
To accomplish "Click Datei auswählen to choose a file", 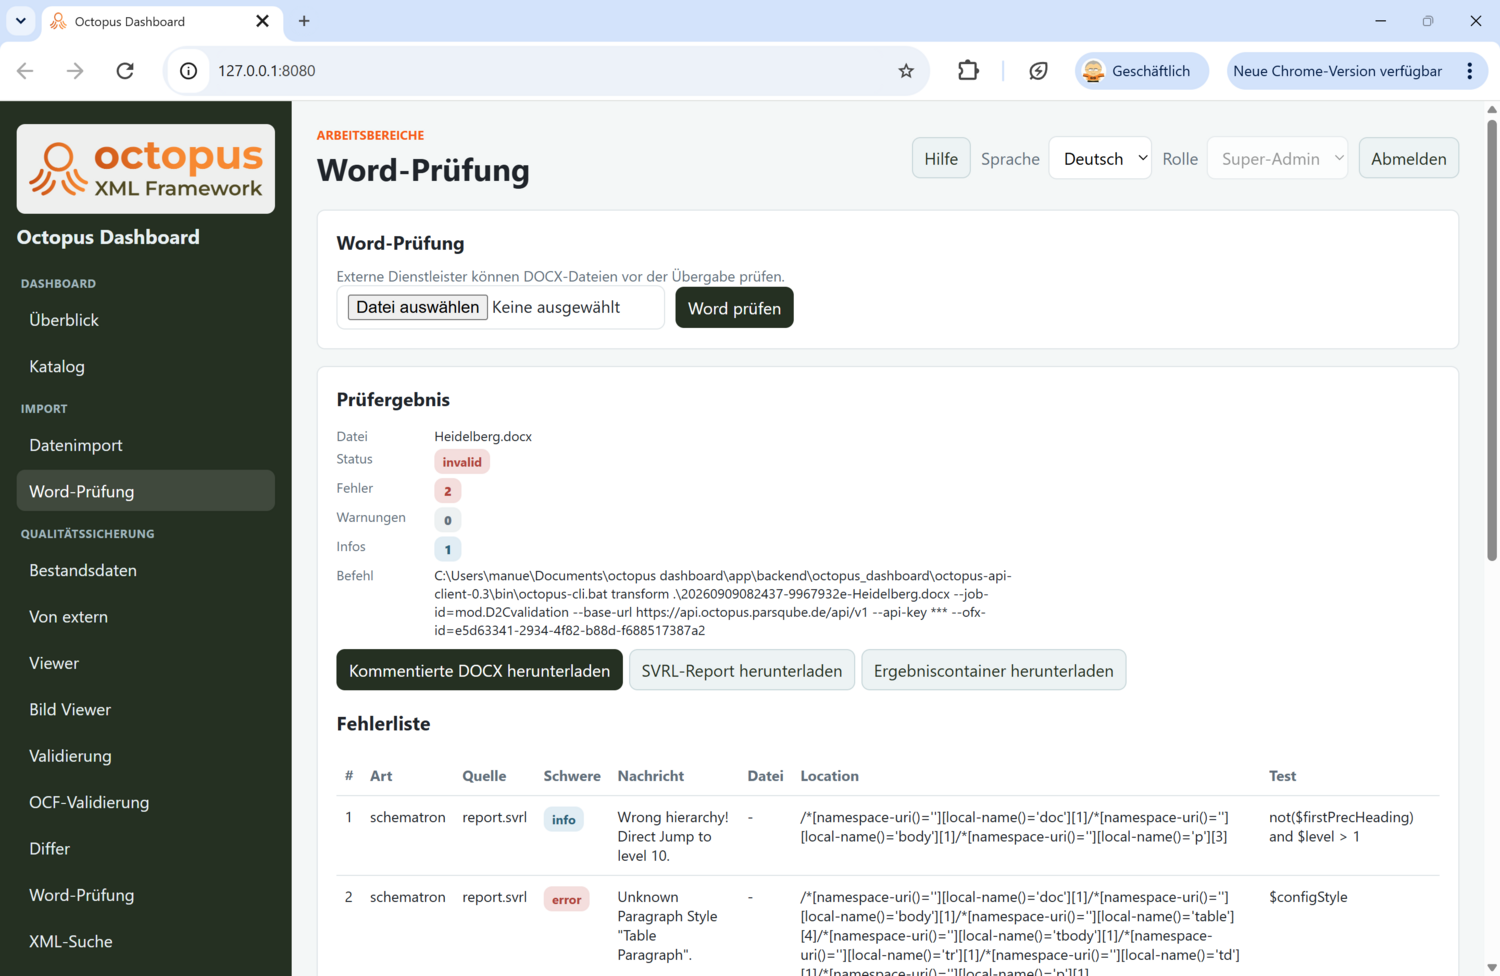I will [x=418, y=307].
